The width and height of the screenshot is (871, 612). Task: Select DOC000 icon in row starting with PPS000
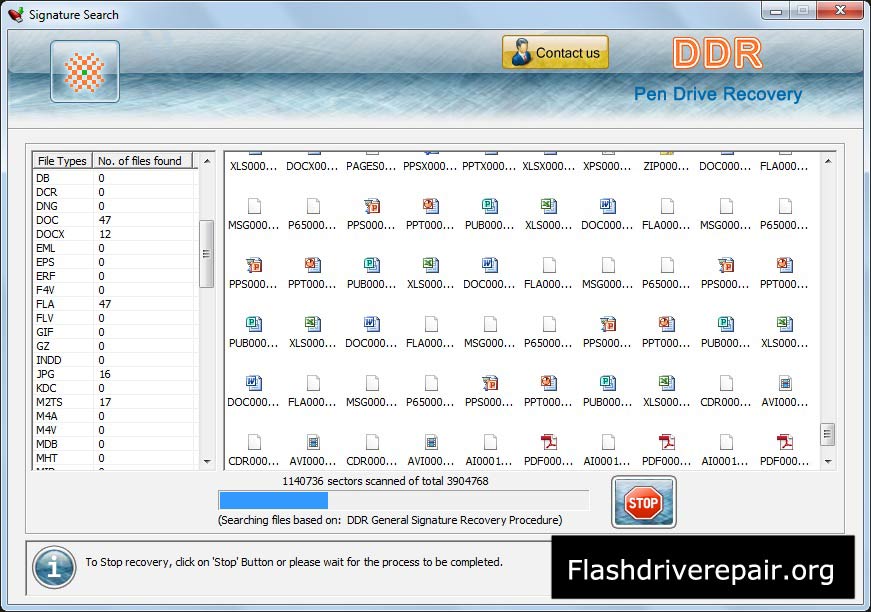(489, 265)
